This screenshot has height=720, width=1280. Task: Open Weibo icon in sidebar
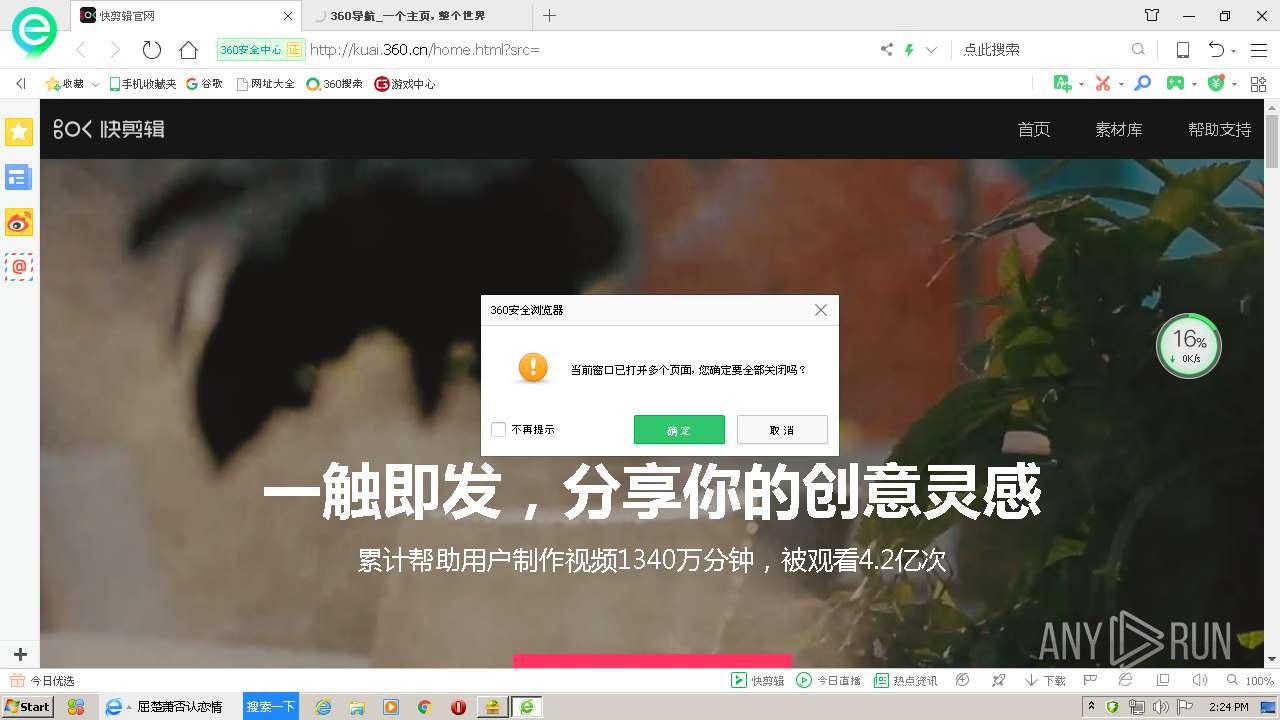point(19,222)
